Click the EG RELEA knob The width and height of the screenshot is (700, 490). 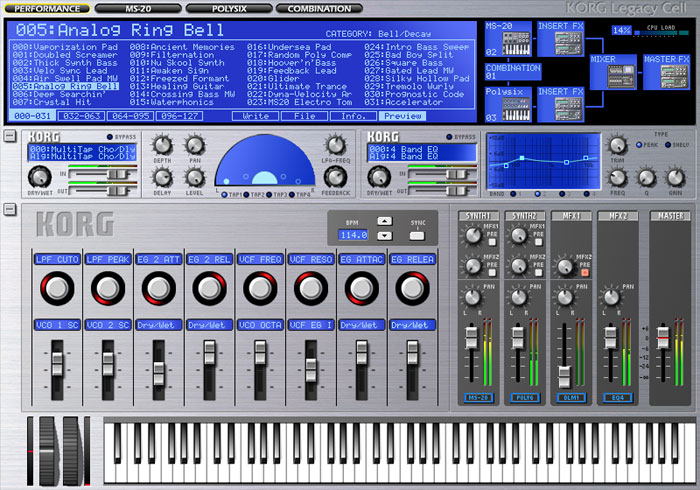coord(412,289)
